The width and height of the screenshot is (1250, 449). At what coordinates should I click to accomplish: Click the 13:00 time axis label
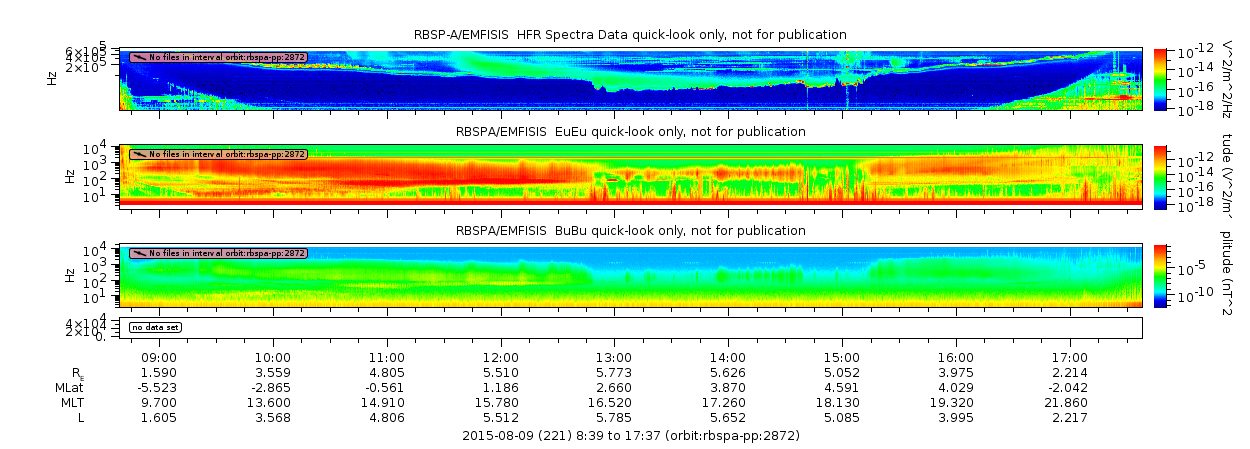click(x=614, y=357)
